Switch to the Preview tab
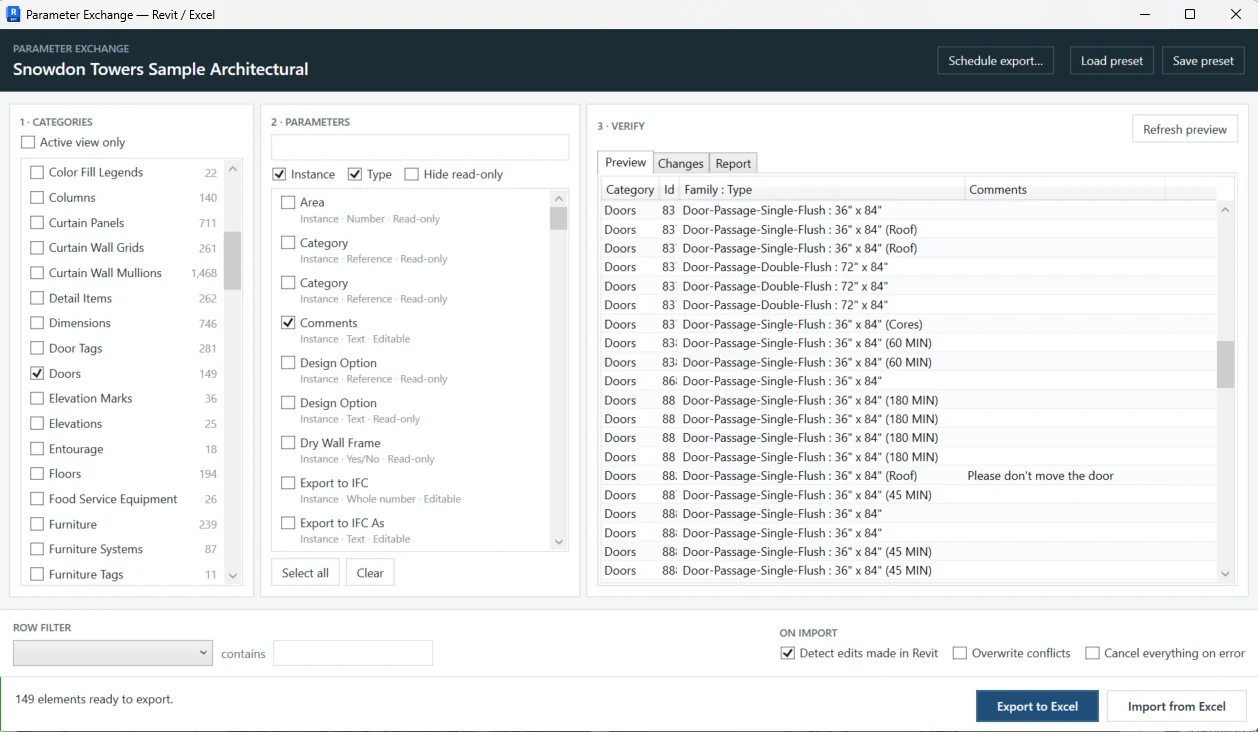Image resolution: width=1258 pixels, height=732 pixels. (625, 162)
